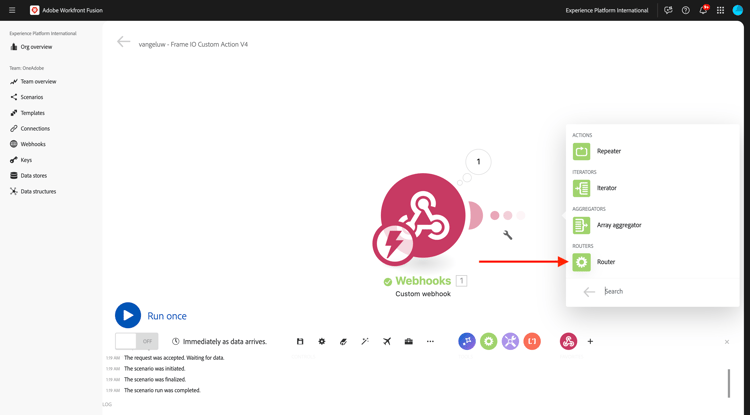Open Scenarios in the sidebar

tap(27, 97)
